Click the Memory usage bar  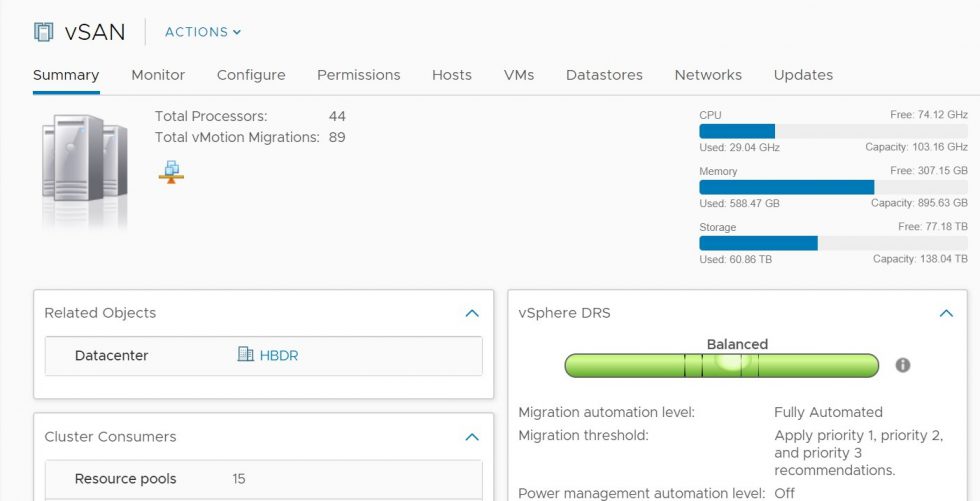click(x=833, y=187)
